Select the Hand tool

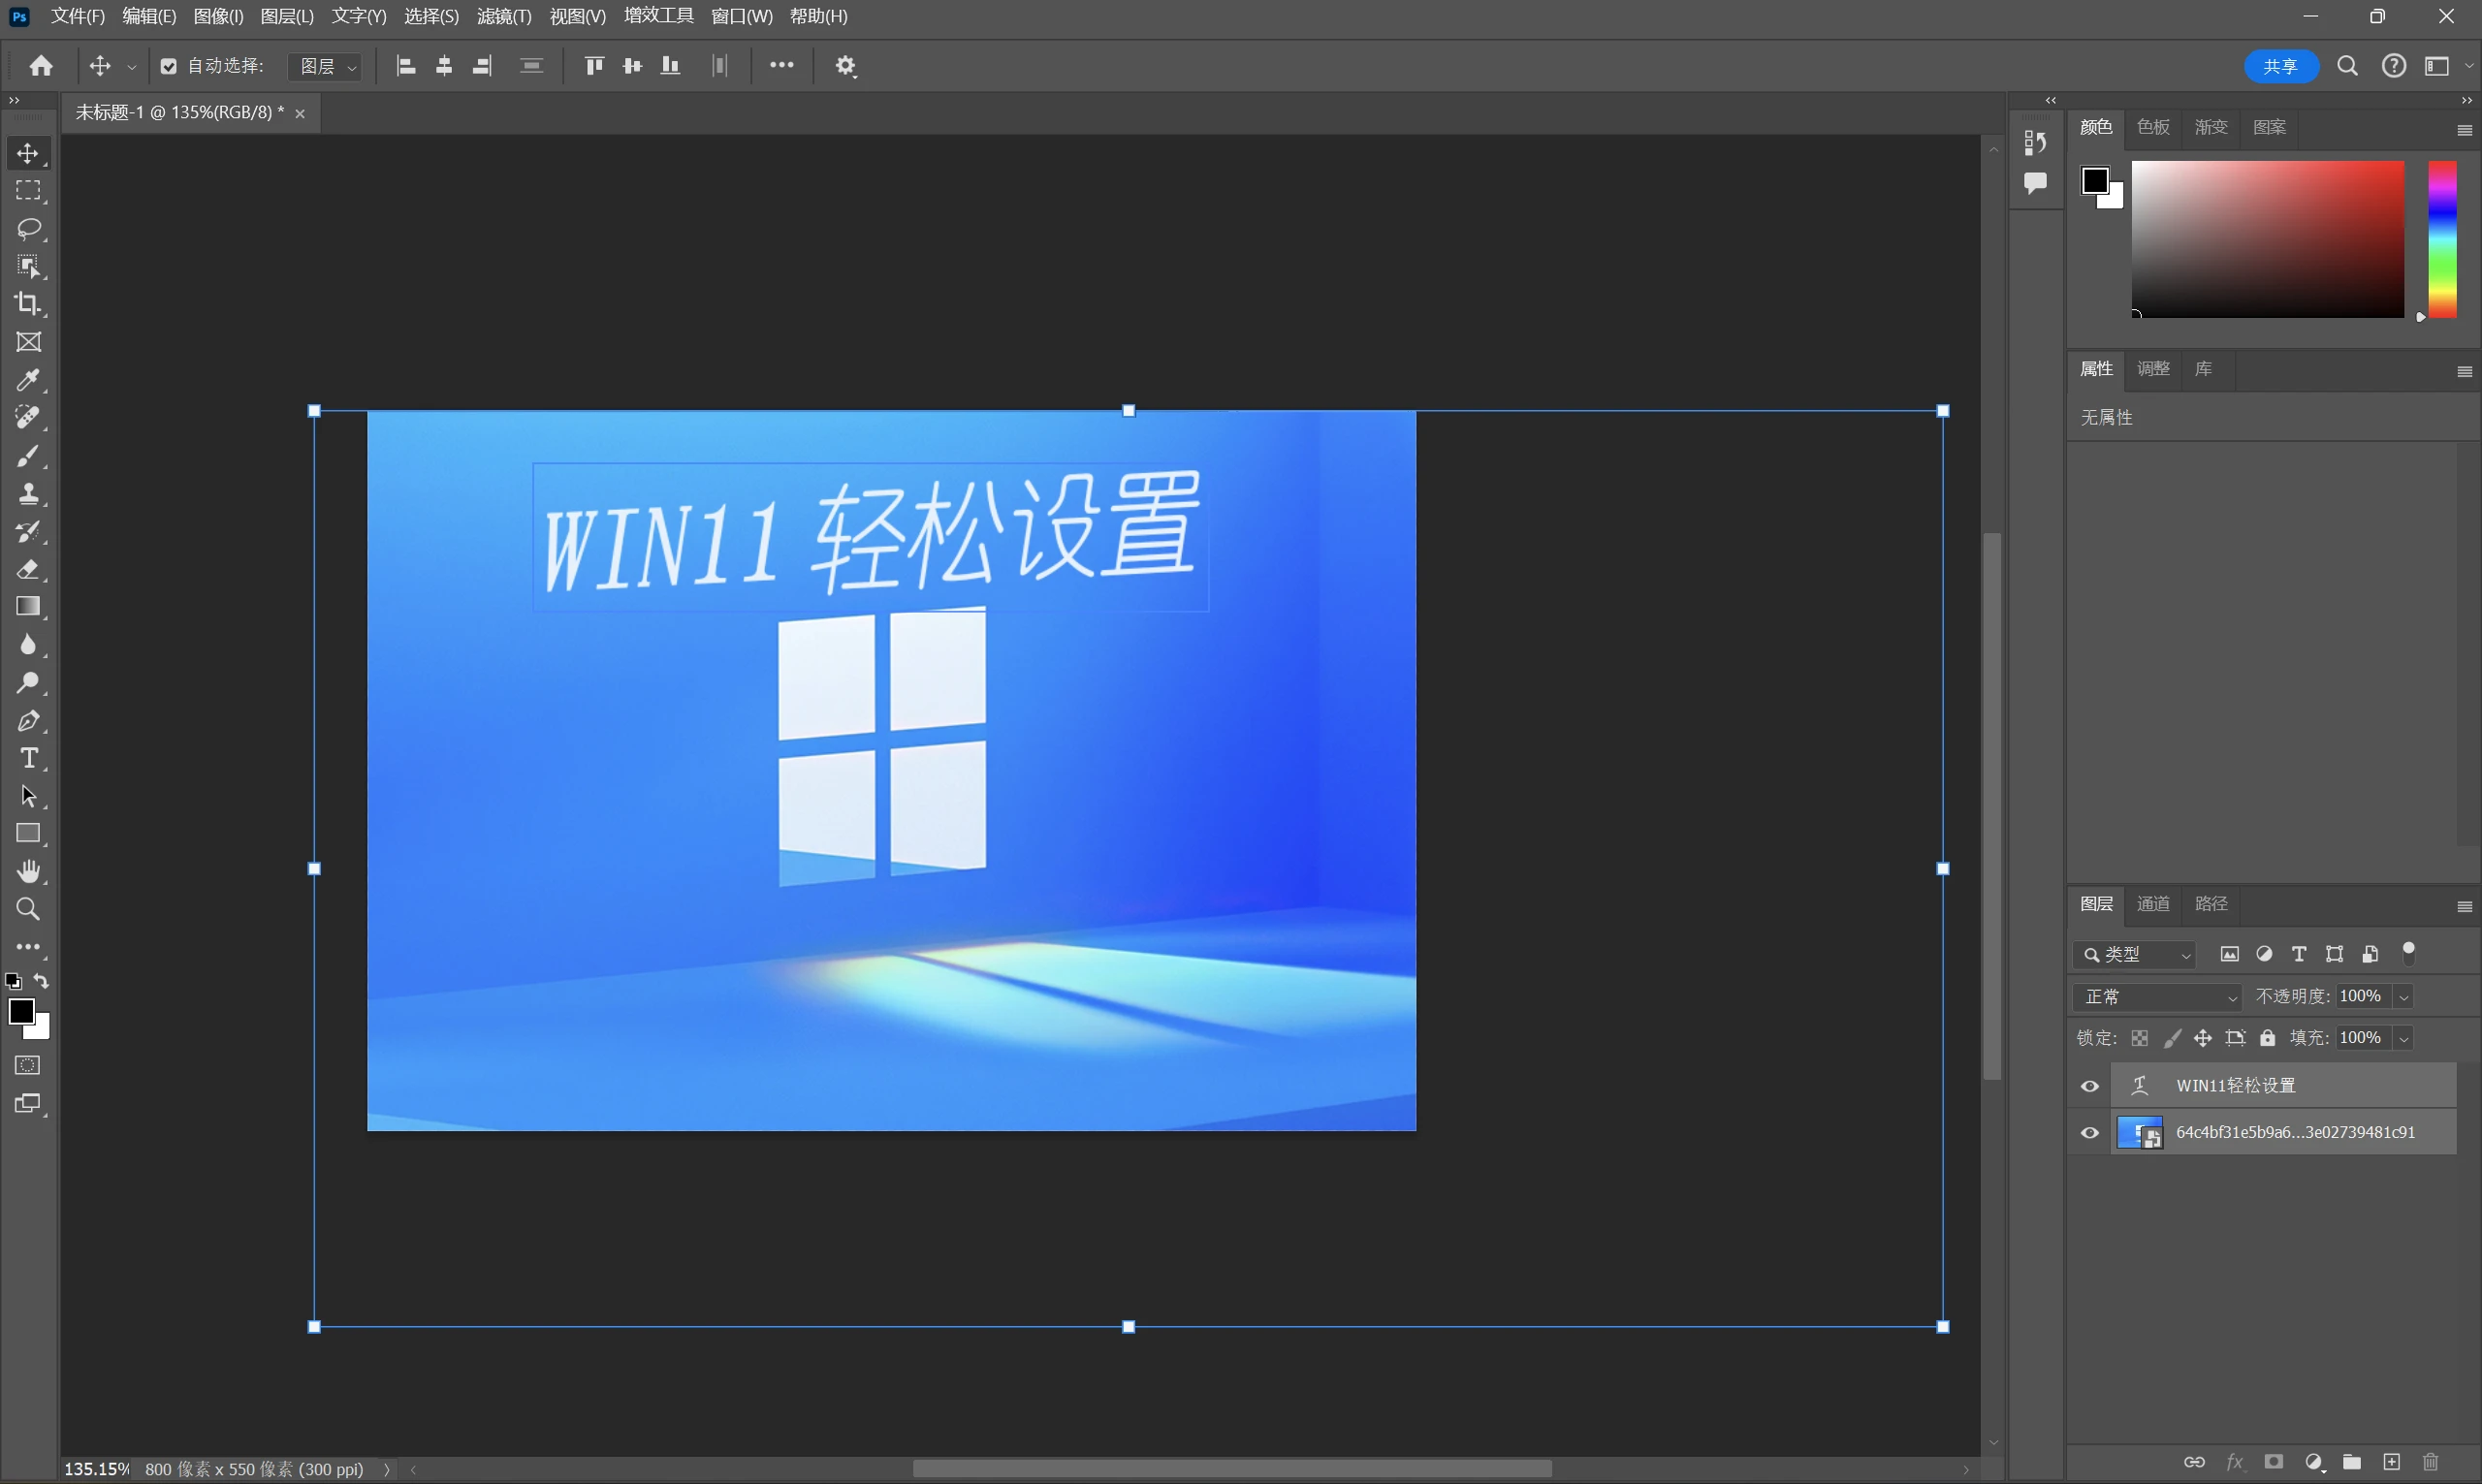point(28,872)
